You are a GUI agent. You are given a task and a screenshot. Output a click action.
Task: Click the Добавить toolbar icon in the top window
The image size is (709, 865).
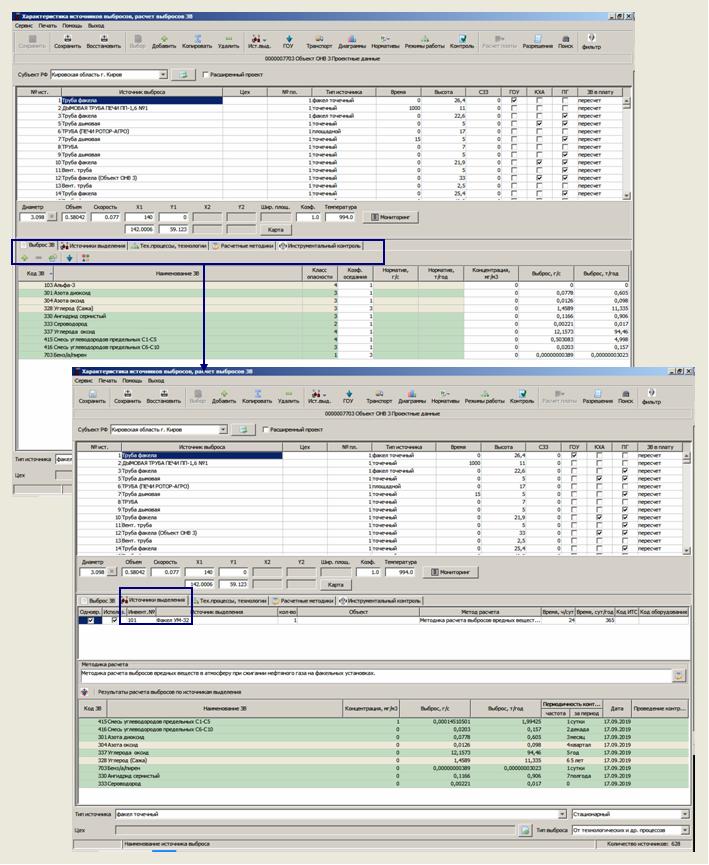click(165, 42)
